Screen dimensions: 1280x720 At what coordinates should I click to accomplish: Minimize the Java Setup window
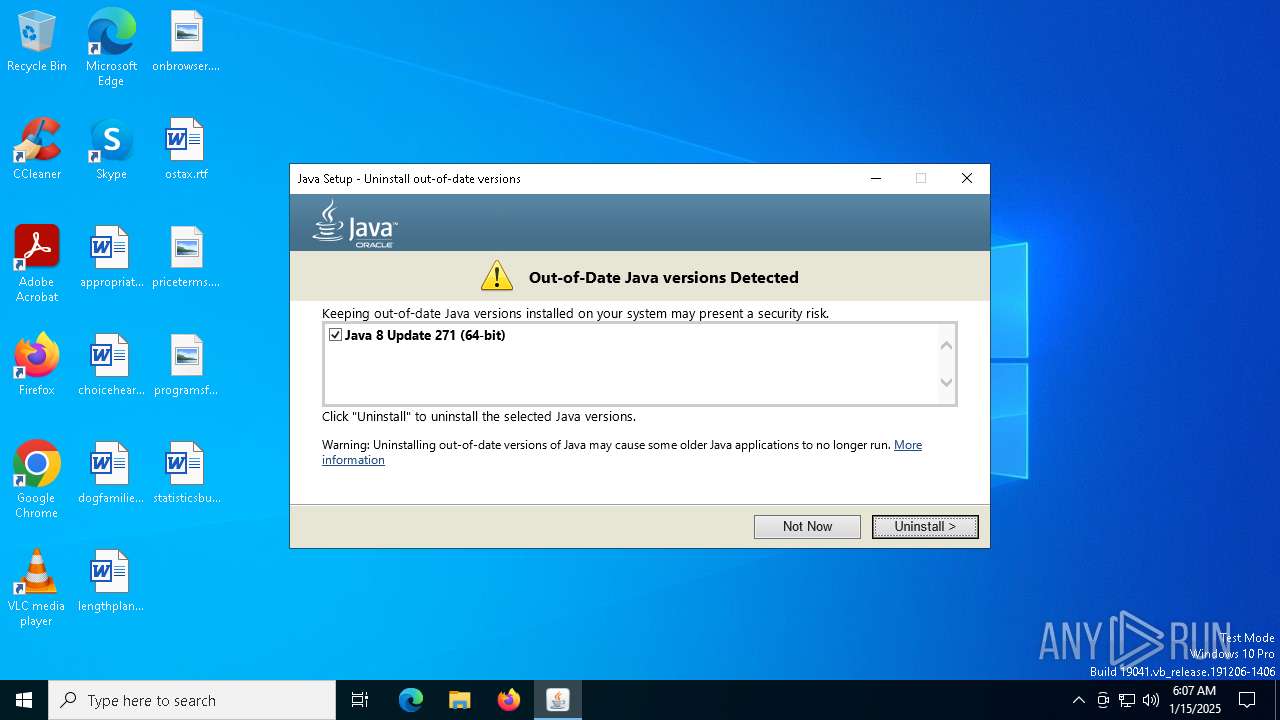876,178
